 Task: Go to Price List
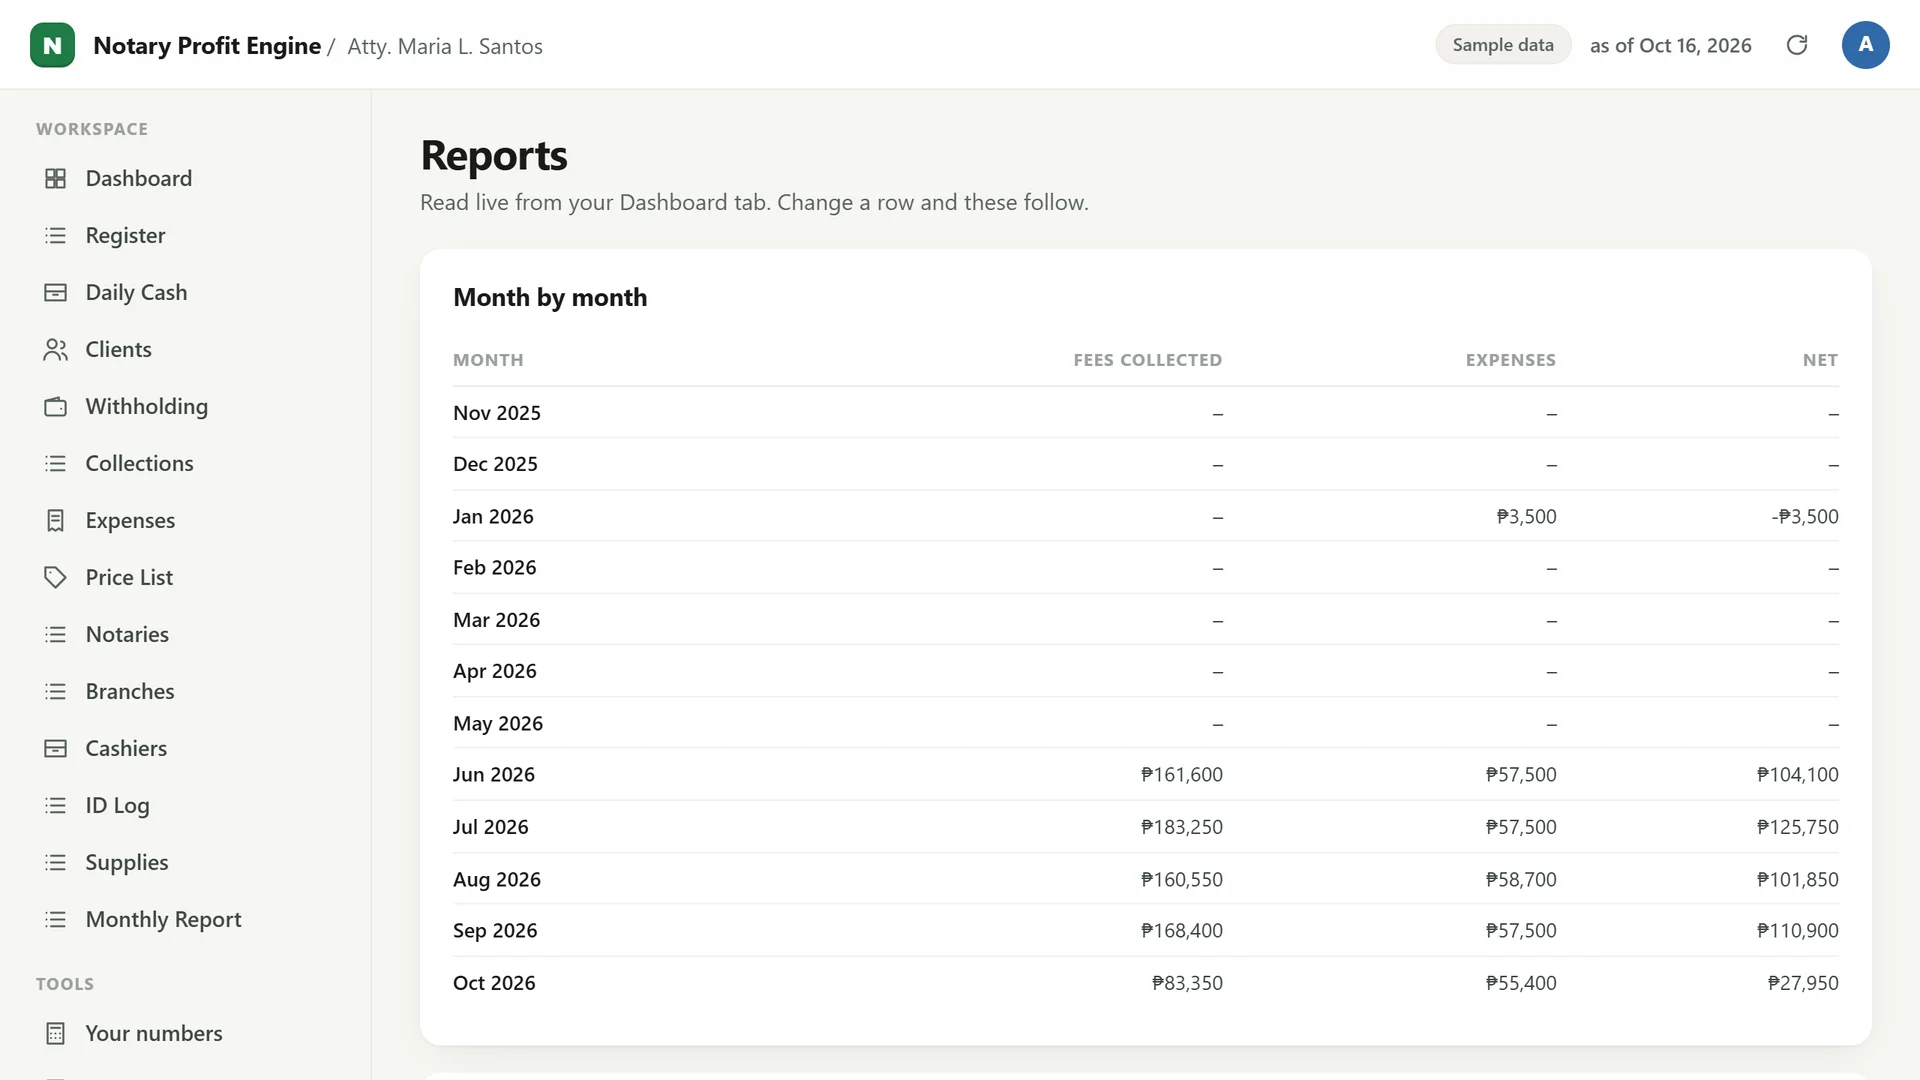[x=129, y=577]
